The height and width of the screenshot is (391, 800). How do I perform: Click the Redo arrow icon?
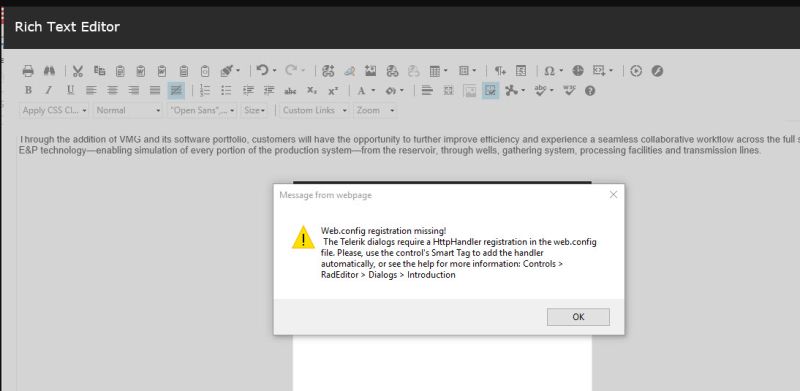[291, 70]
